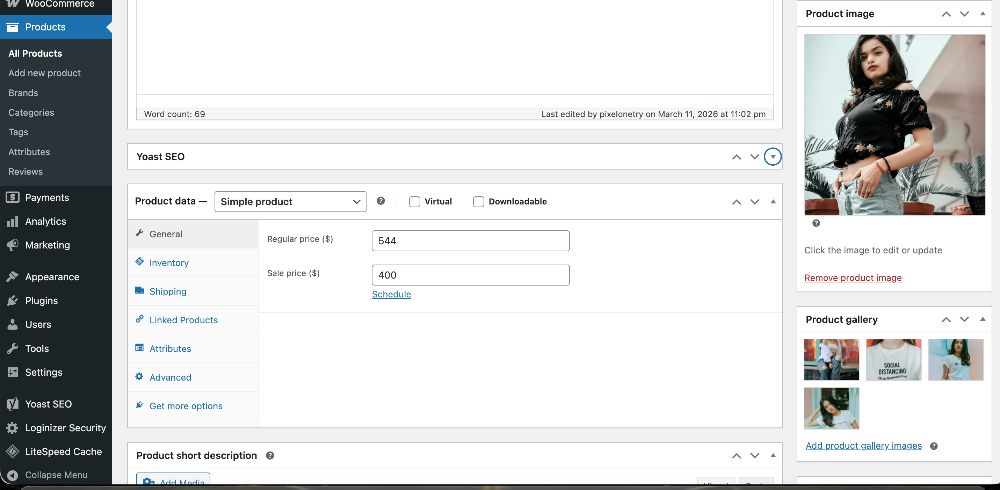1000x490 pixels.
Task: Click the Sale price input field
Action: tap(471, 275)
